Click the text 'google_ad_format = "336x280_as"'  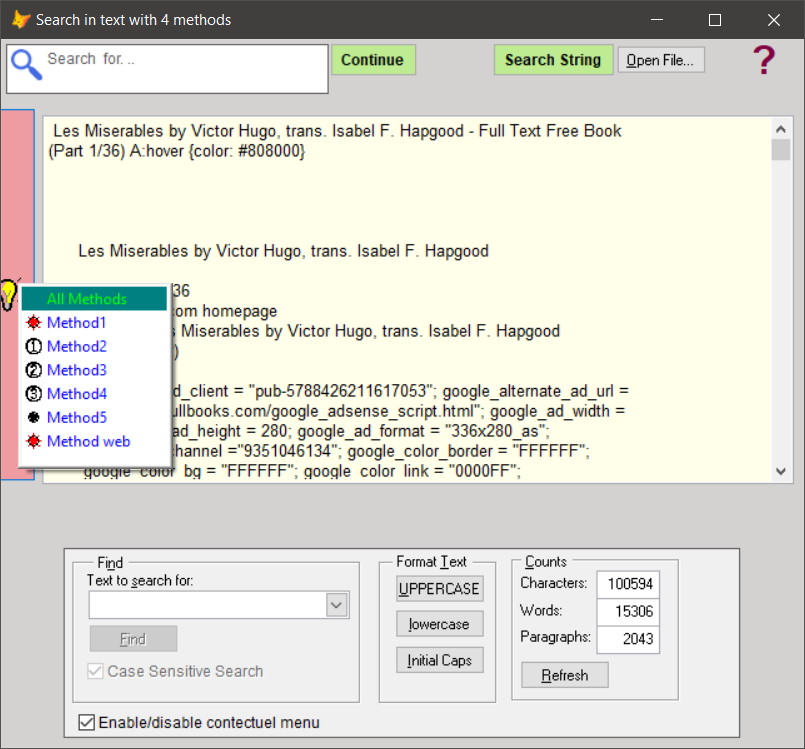tap(423, 431)
